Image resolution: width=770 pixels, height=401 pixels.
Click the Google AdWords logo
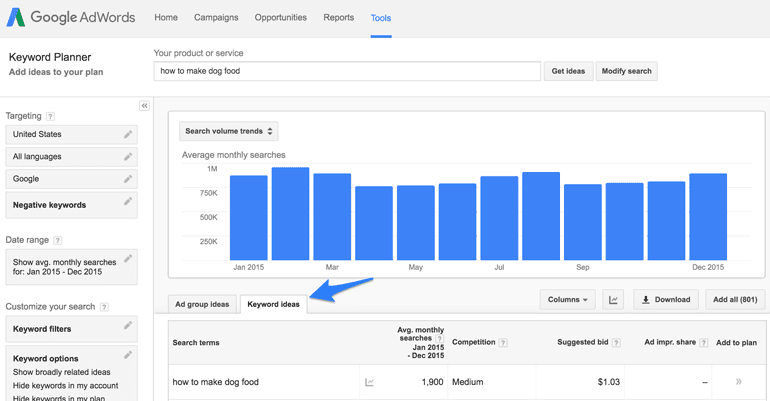pyautogui.click(x=71, y=18)
